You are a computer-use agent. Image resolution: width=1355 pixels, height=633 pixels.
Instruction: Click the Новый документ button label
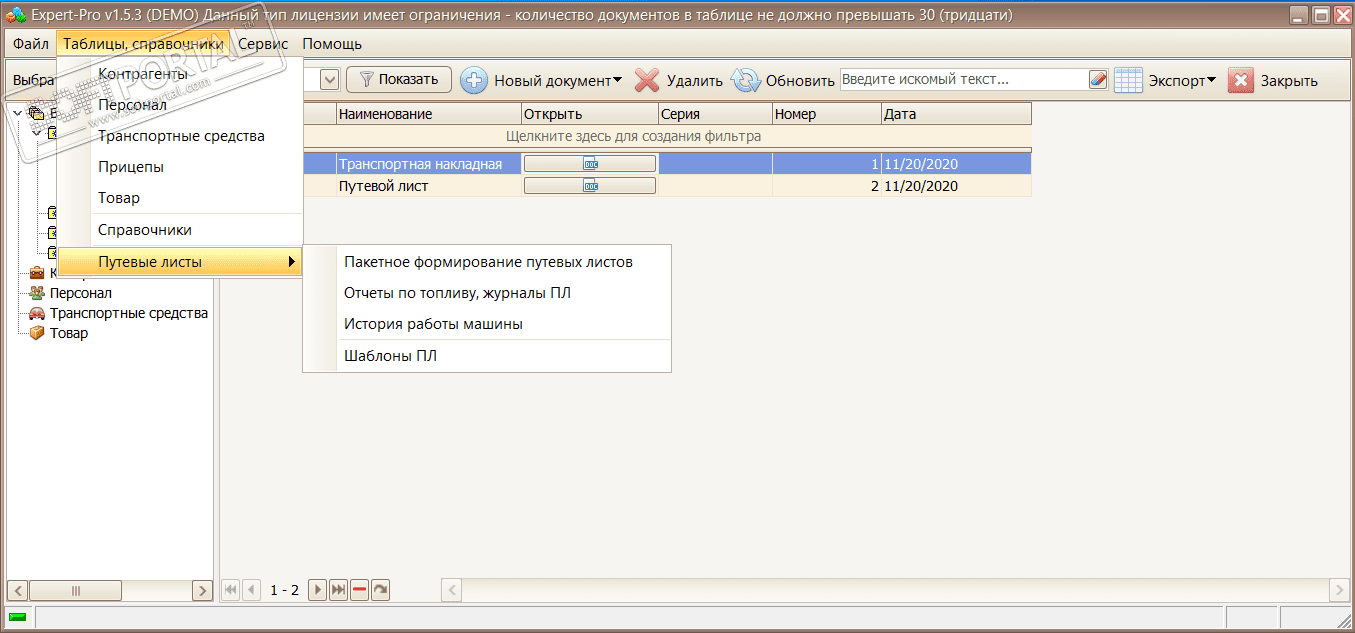552,81
